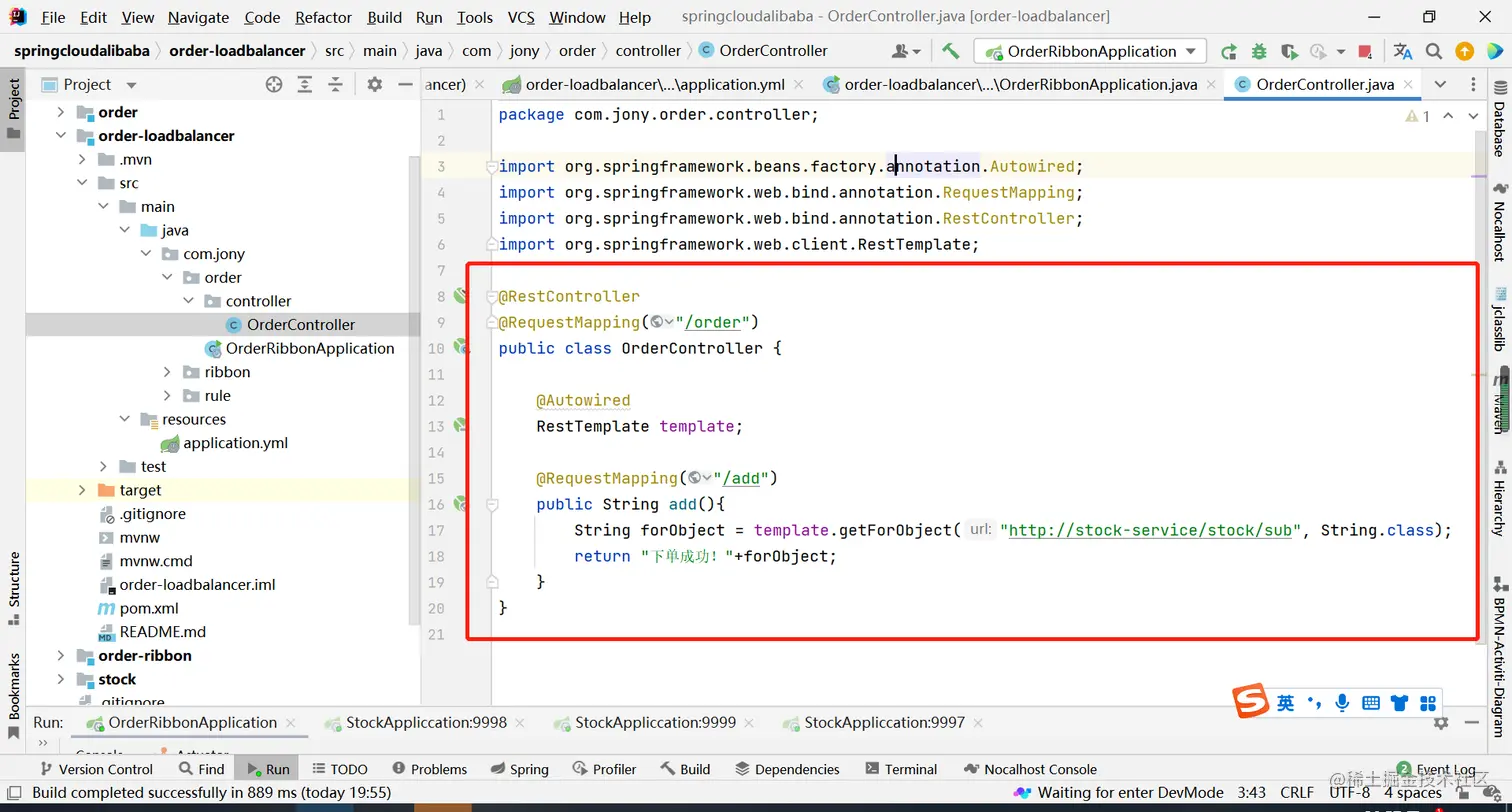Click the Sogou input method S icon
1512x812 pixels.
[1250, 702]
